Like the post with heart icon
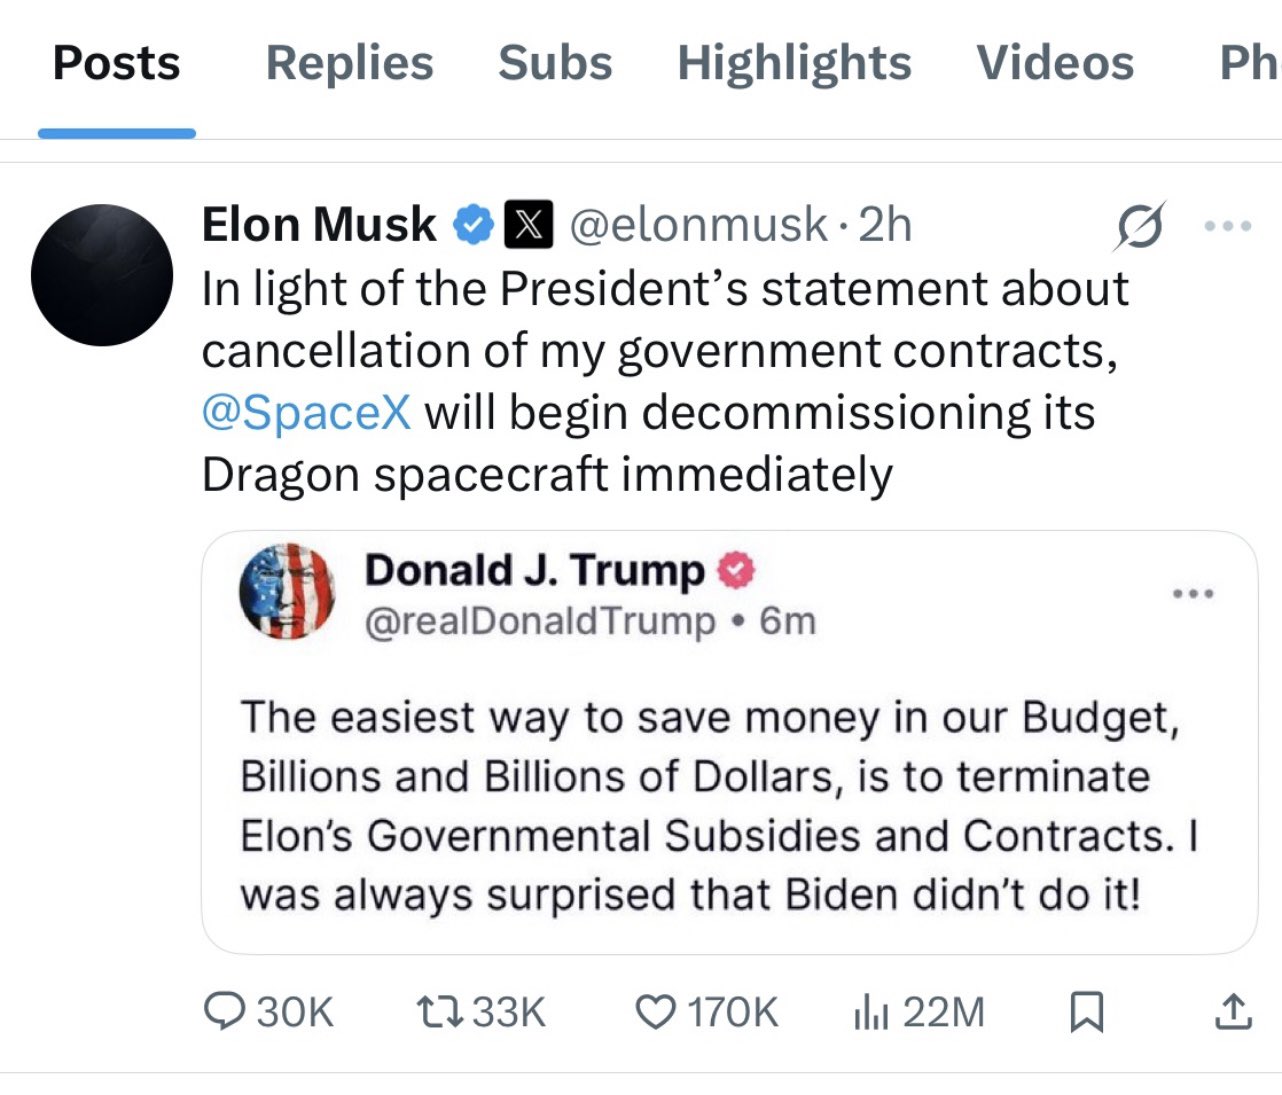Image resolution: width=1282 pixels, height=1095 pixels. (655, 1011)
